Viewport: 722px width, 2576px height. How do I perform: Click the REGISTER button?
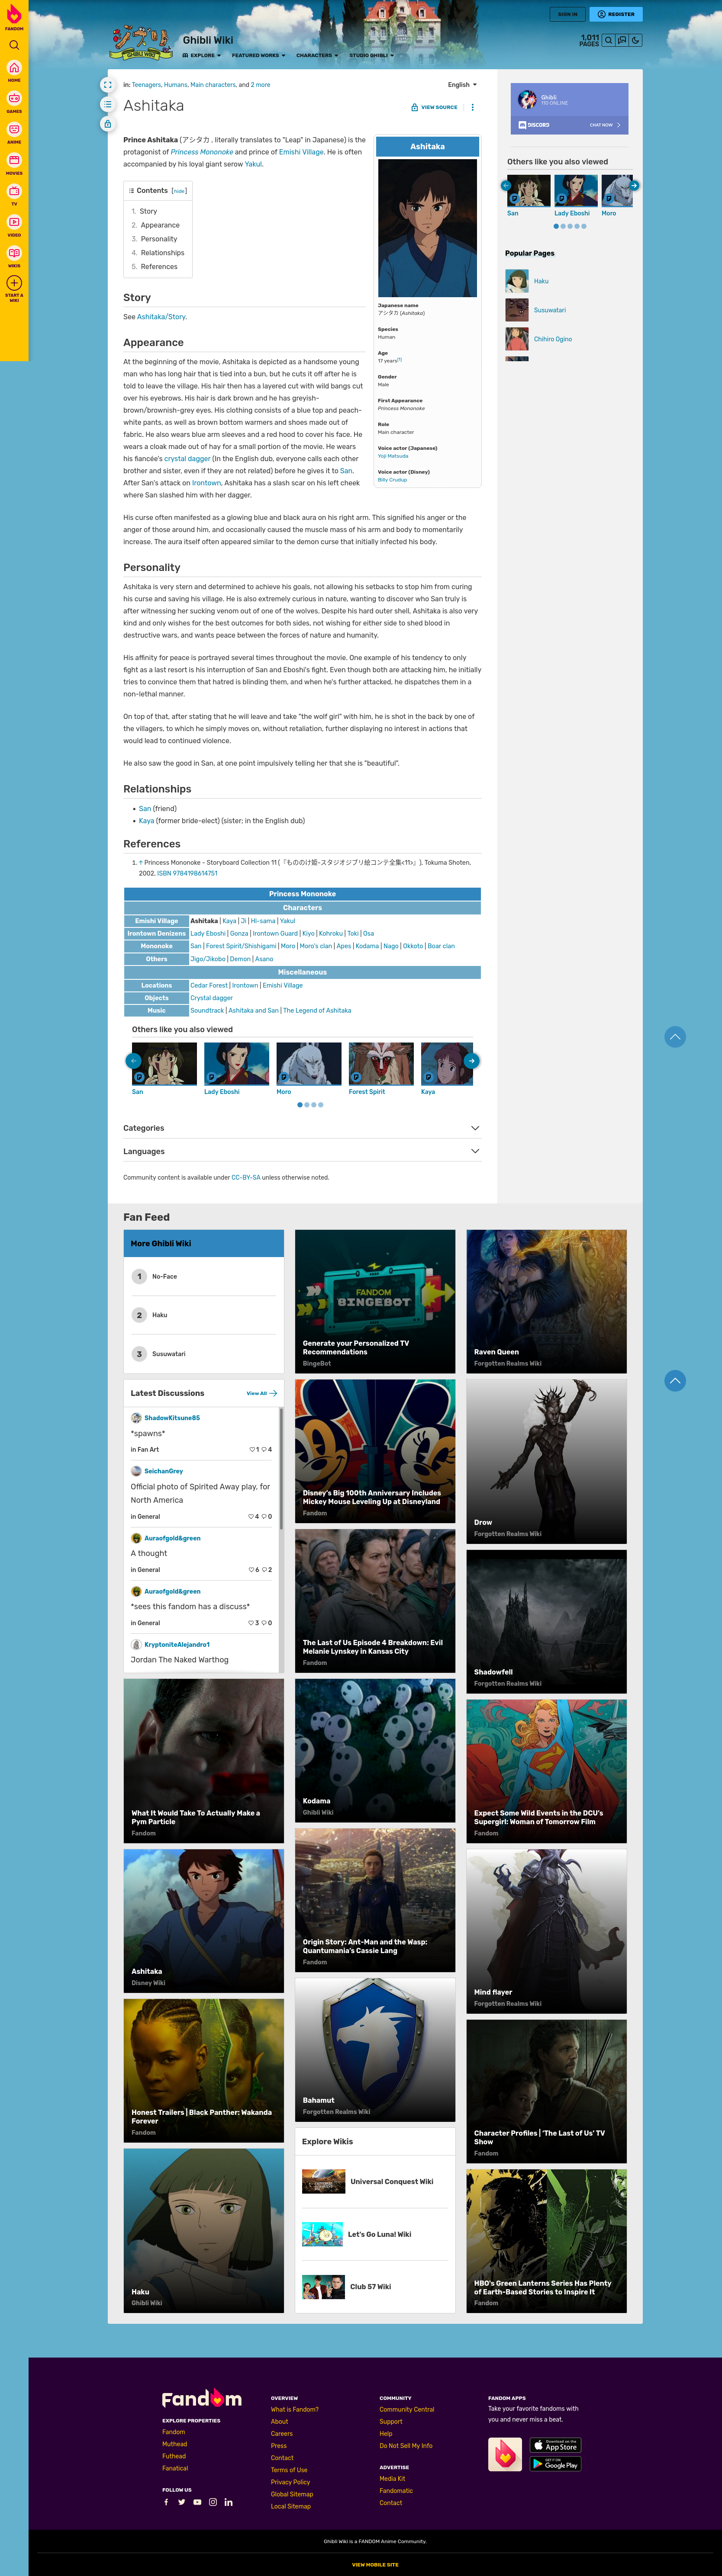(616, 13)
